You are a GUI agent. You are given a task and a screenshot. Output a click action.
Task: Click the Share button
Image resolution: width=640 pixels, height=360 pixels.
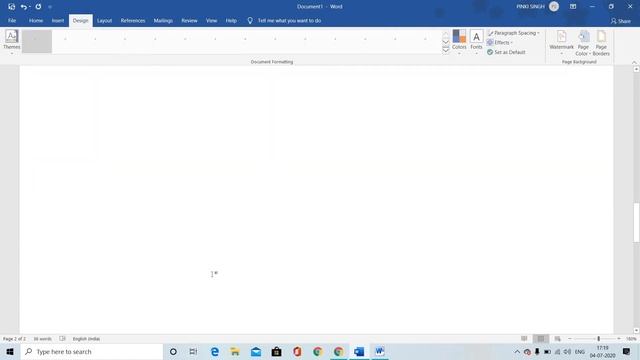point(621,21)
